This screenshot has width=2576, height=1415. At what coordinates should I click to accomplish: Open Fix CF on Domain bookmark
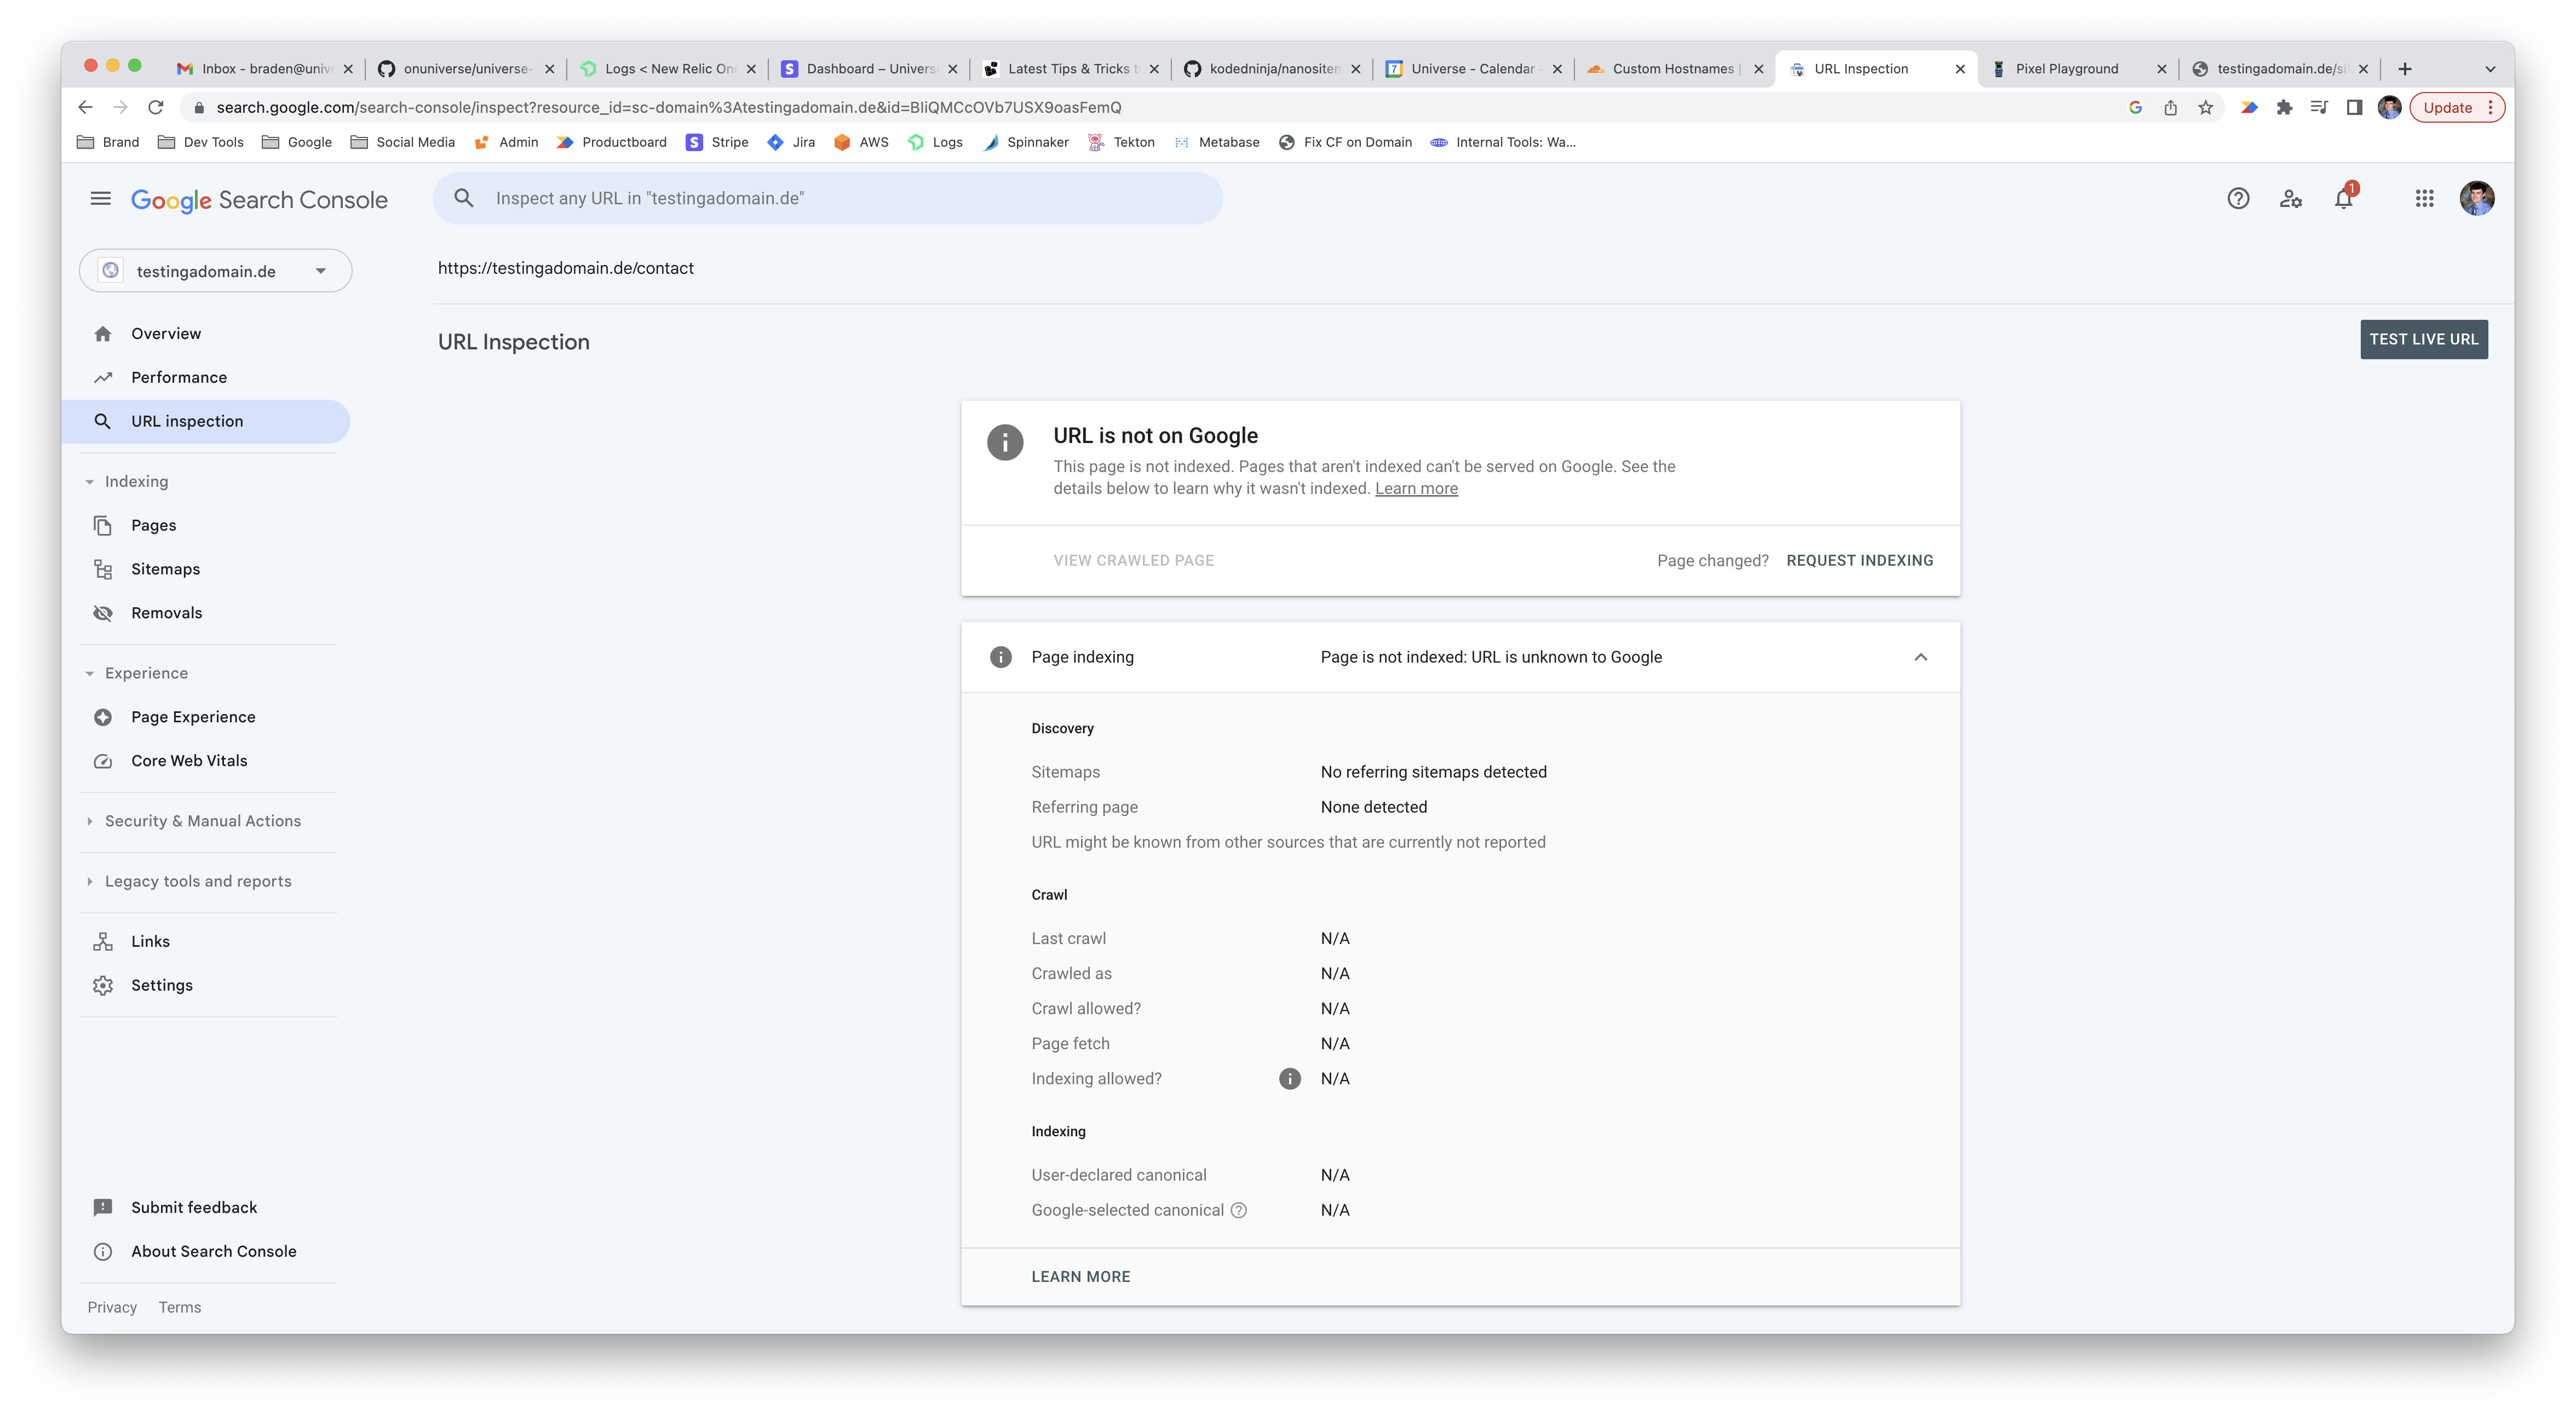[x=1346, y=143]
